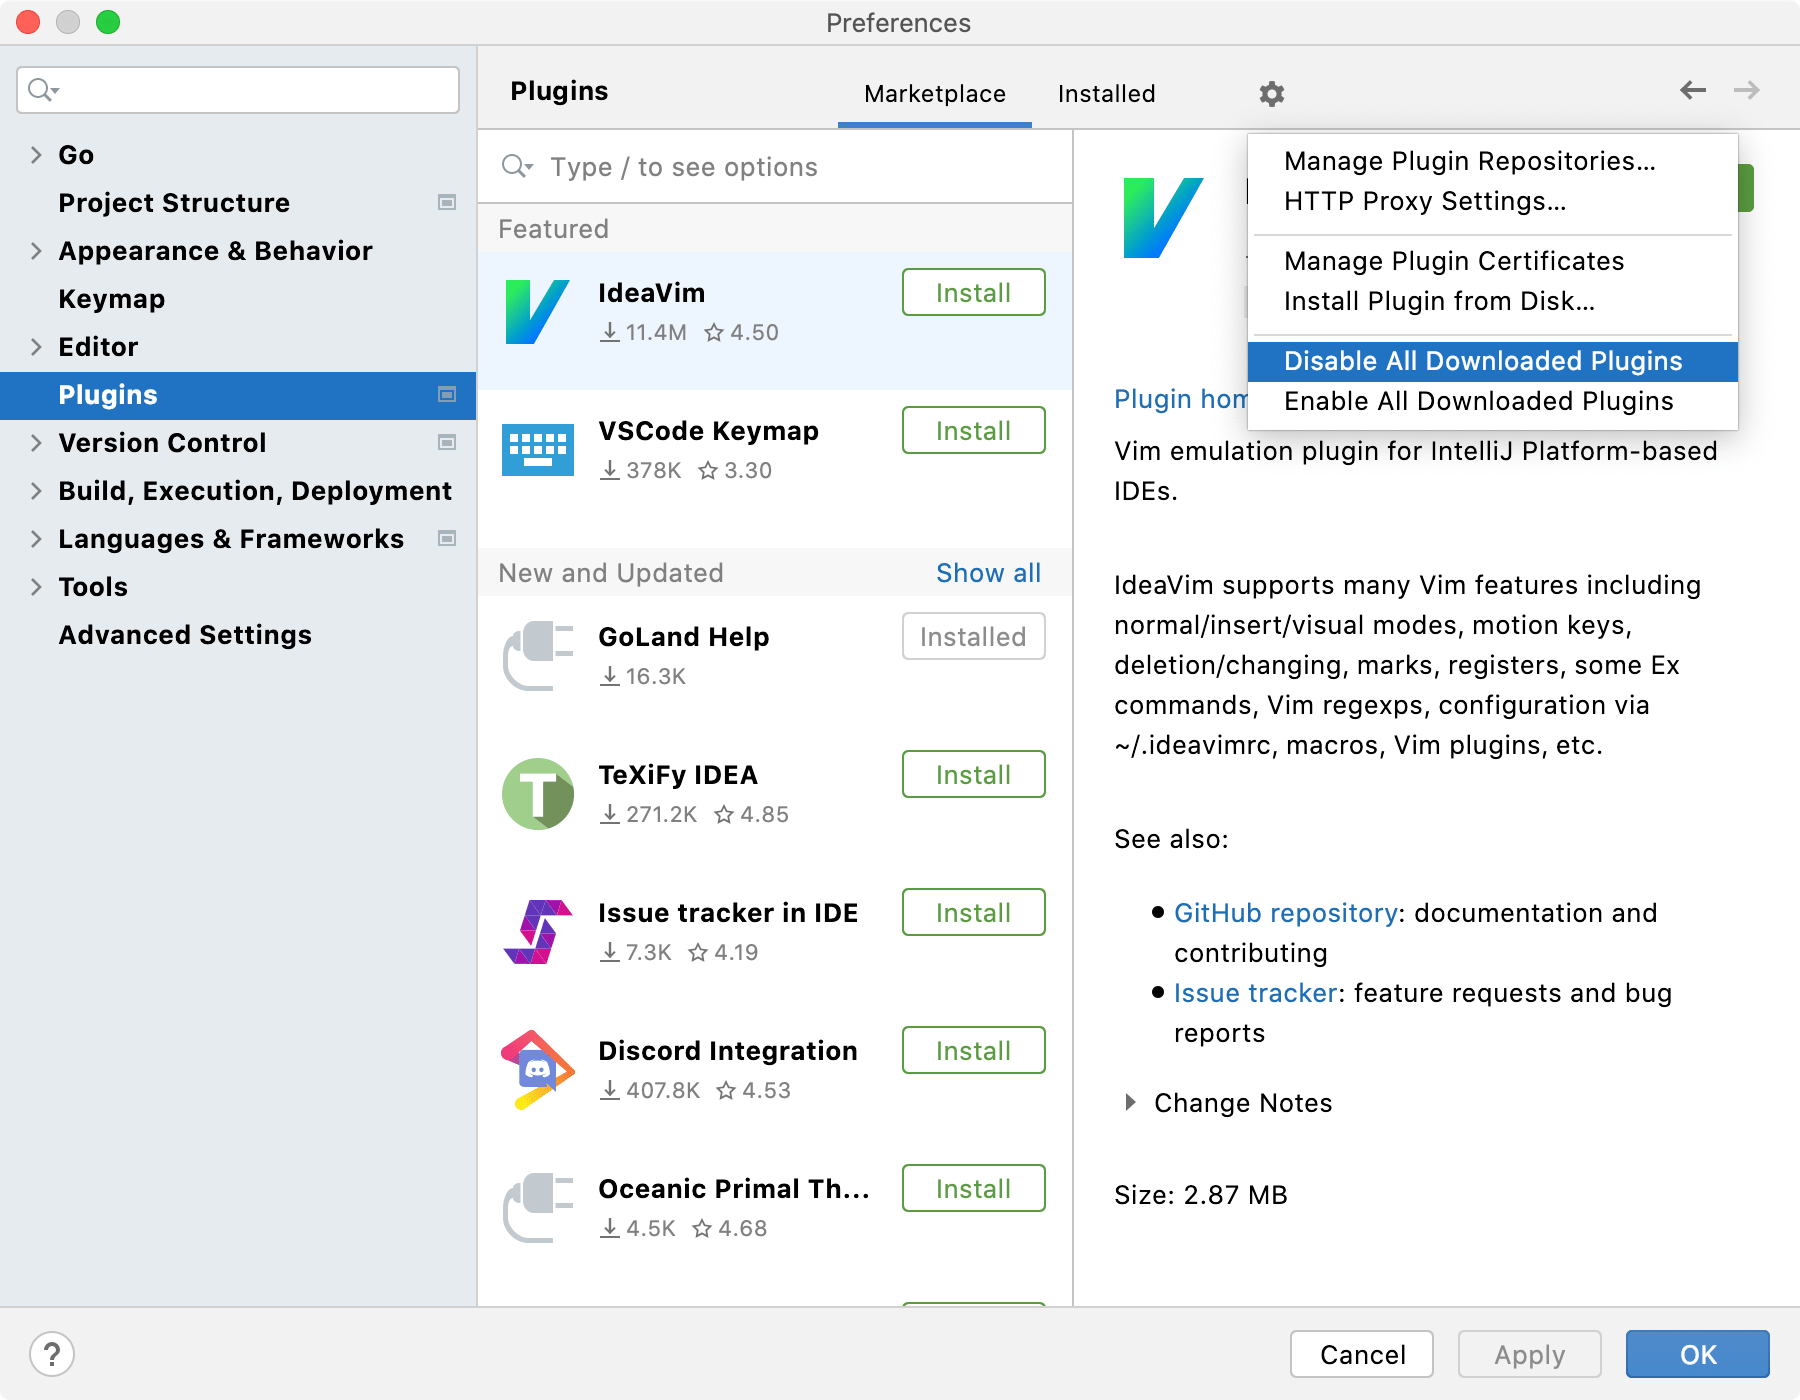Select Disable All Downloaded Plugins
The image size is (1800, 1400).
[1483, 361]
